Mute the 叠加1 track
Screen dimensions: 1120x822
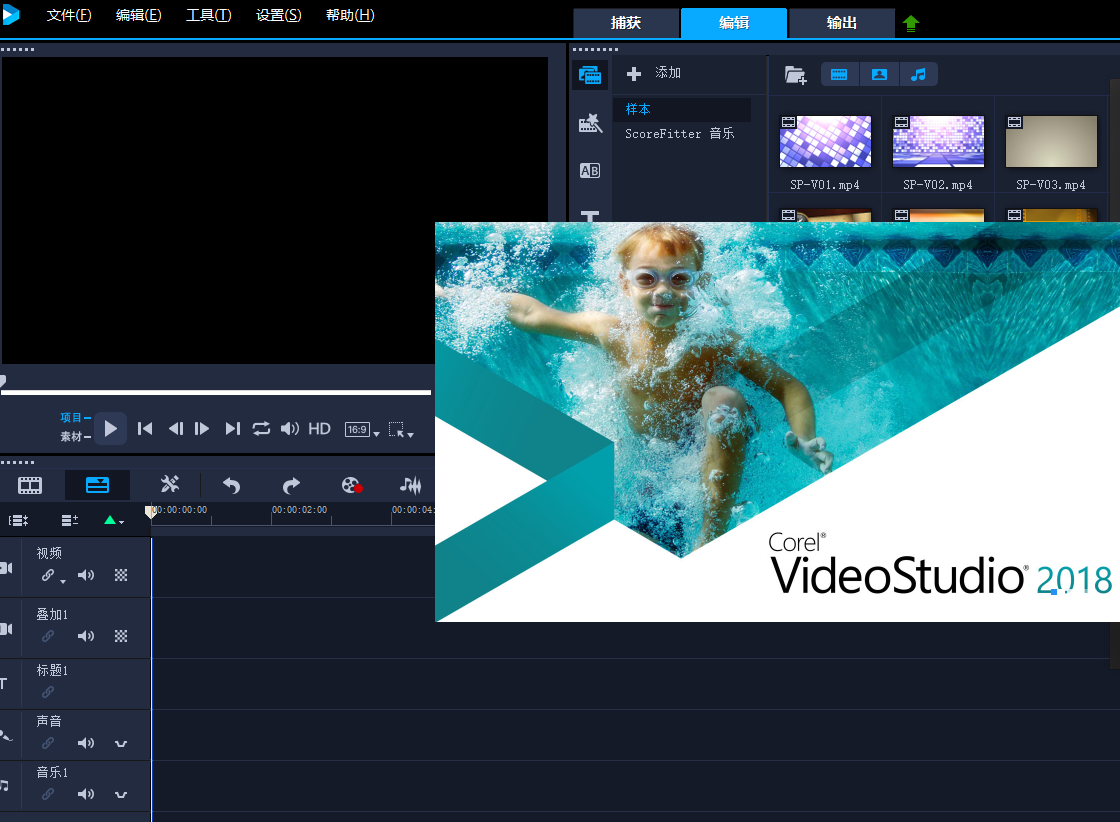point(86,636)
